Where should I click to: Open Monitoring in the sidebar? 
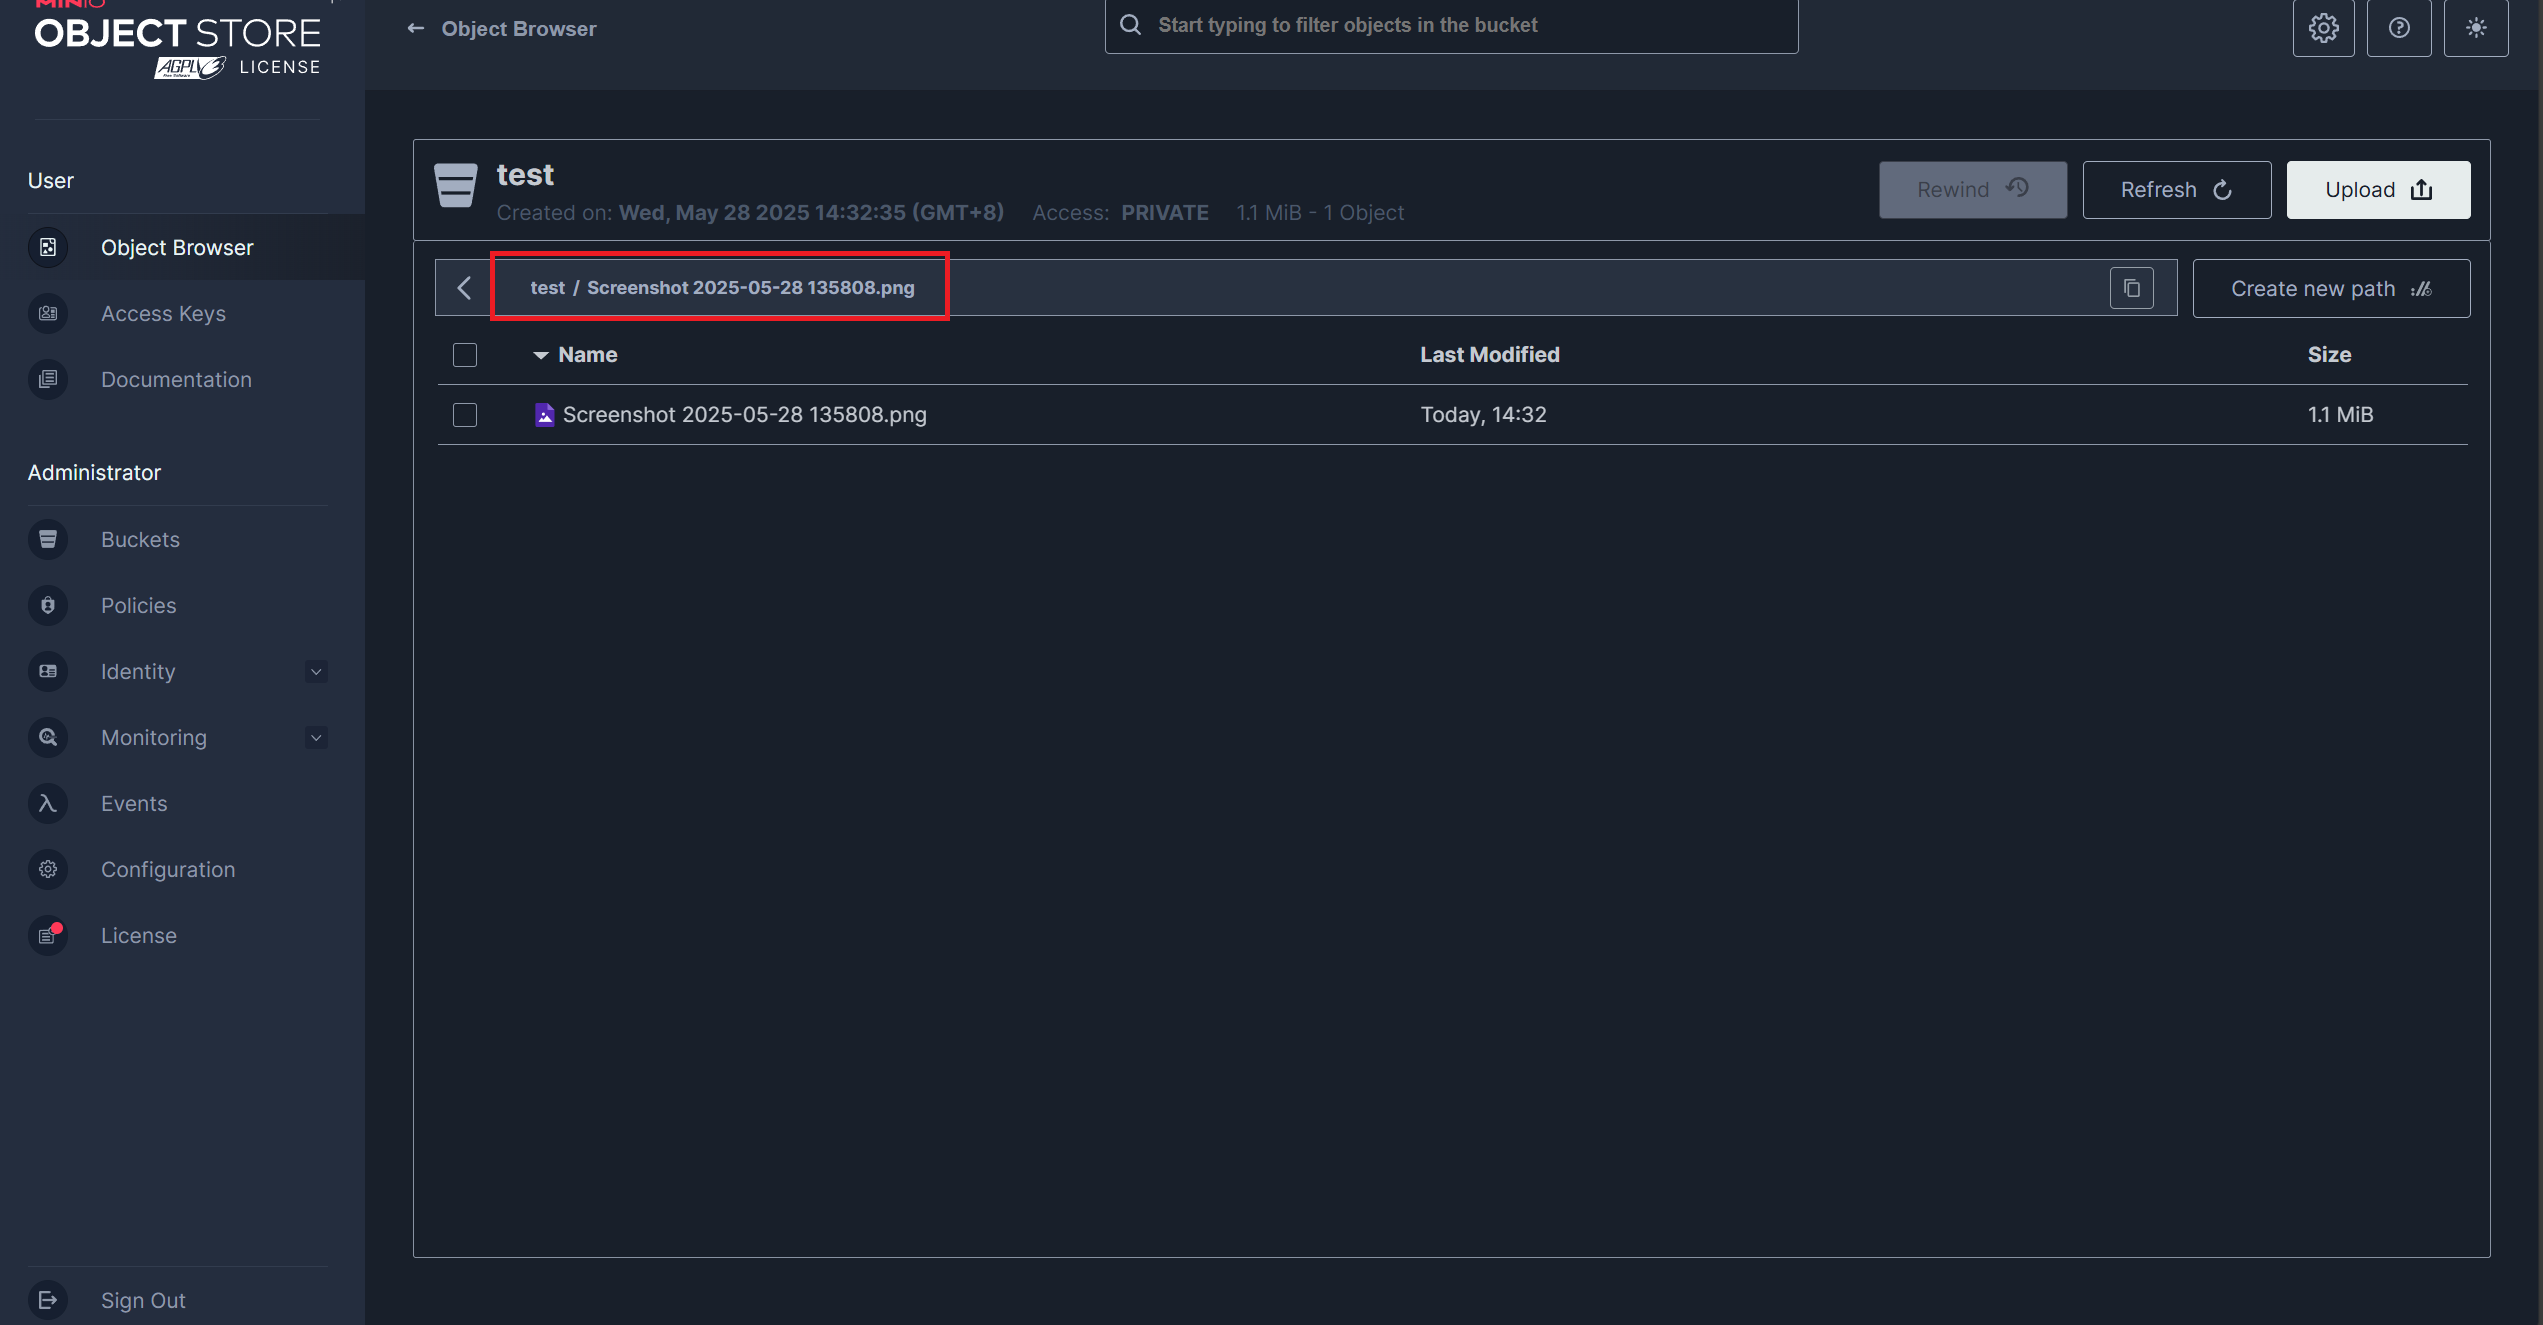click(x=154, y=737)
